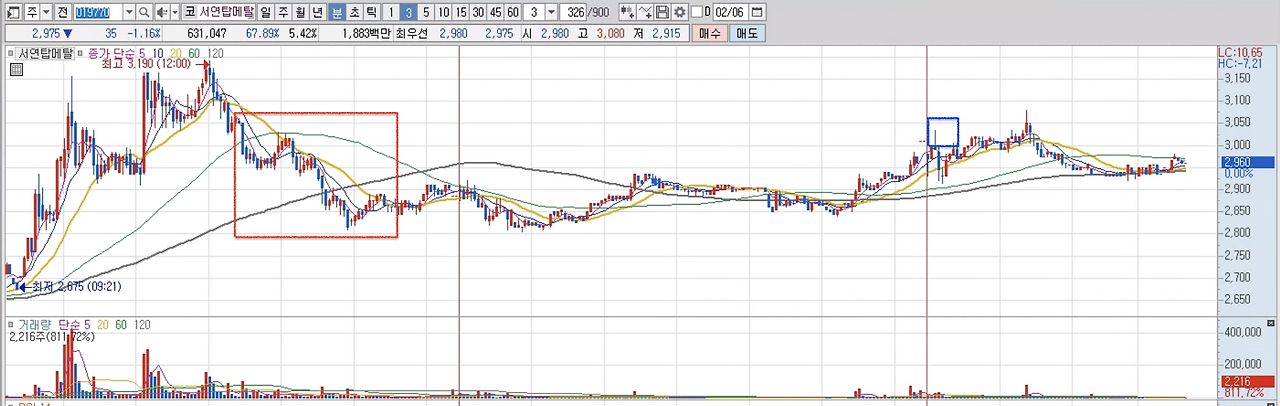Expand the custom interval dropdown arrow
1280x406 pixels.
pyautogui.click(x=551, y=12)
